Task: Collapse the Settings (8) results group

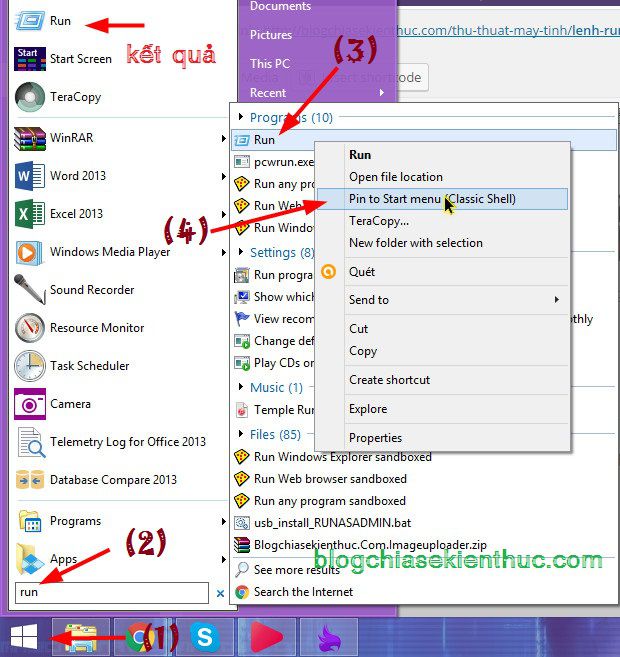Action: tap(240, 251)
